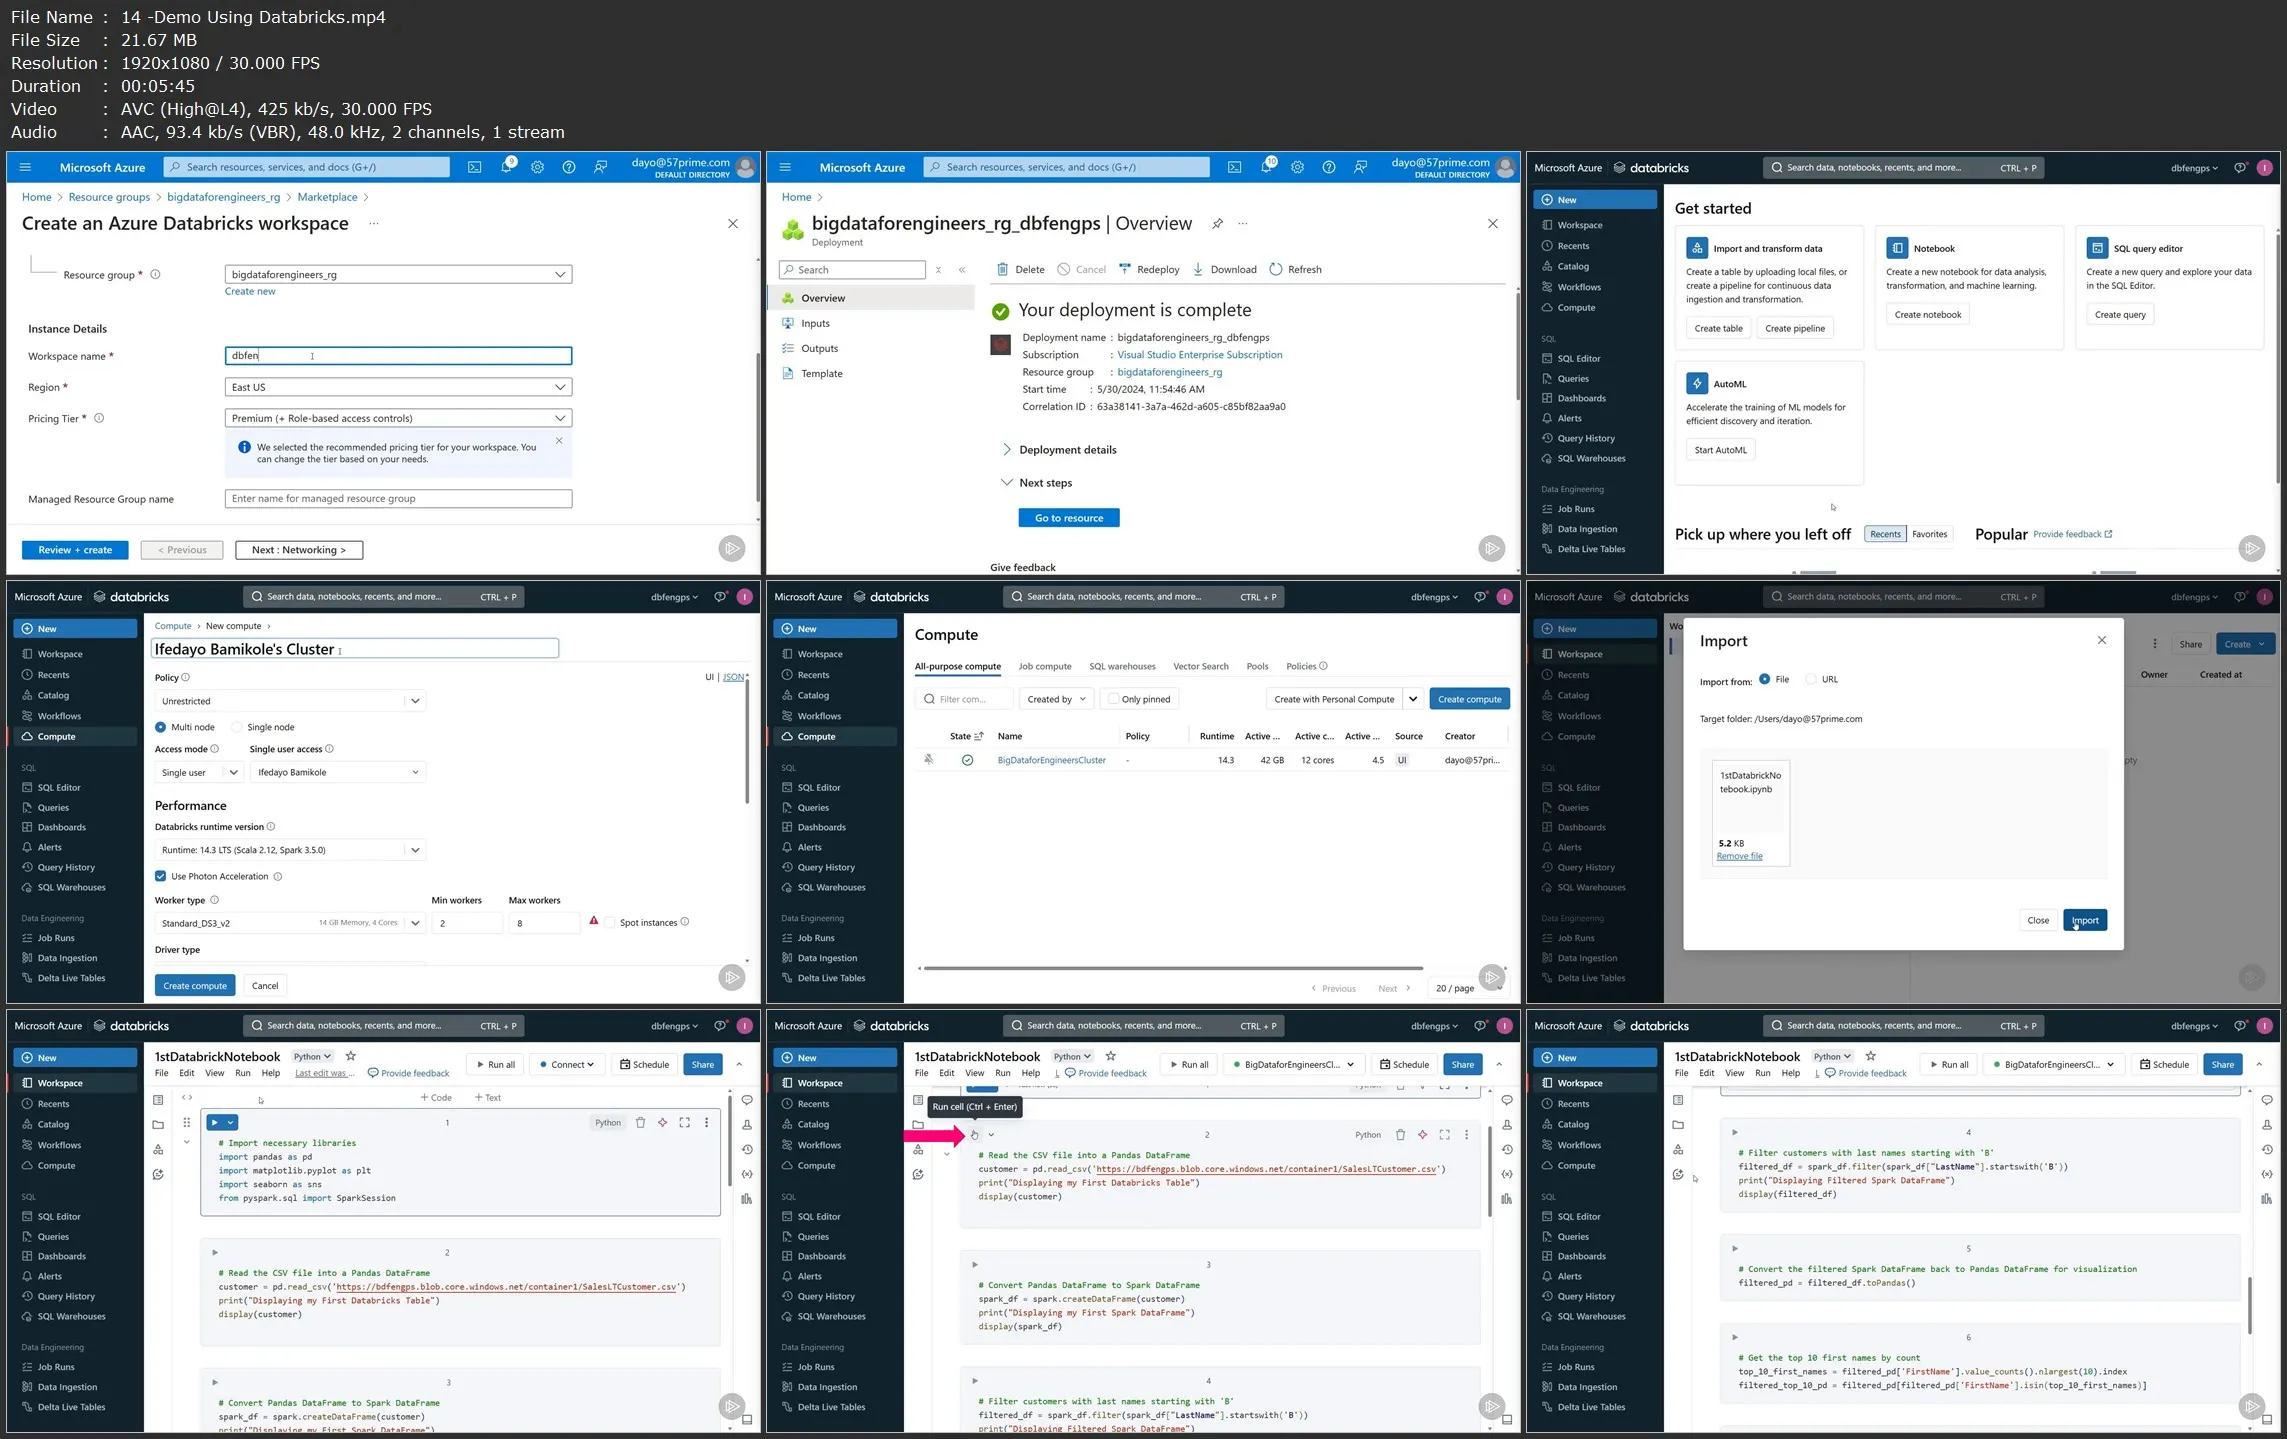
Task: Click the Review + create button
Action: 75,550
